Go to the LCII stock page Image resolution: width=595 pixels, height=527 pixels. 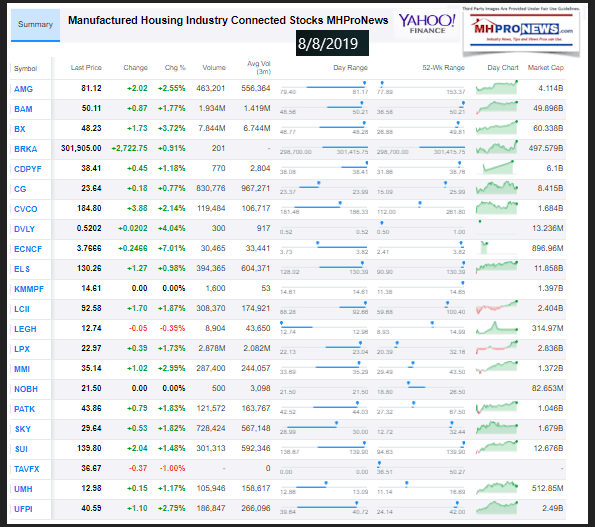22,309
